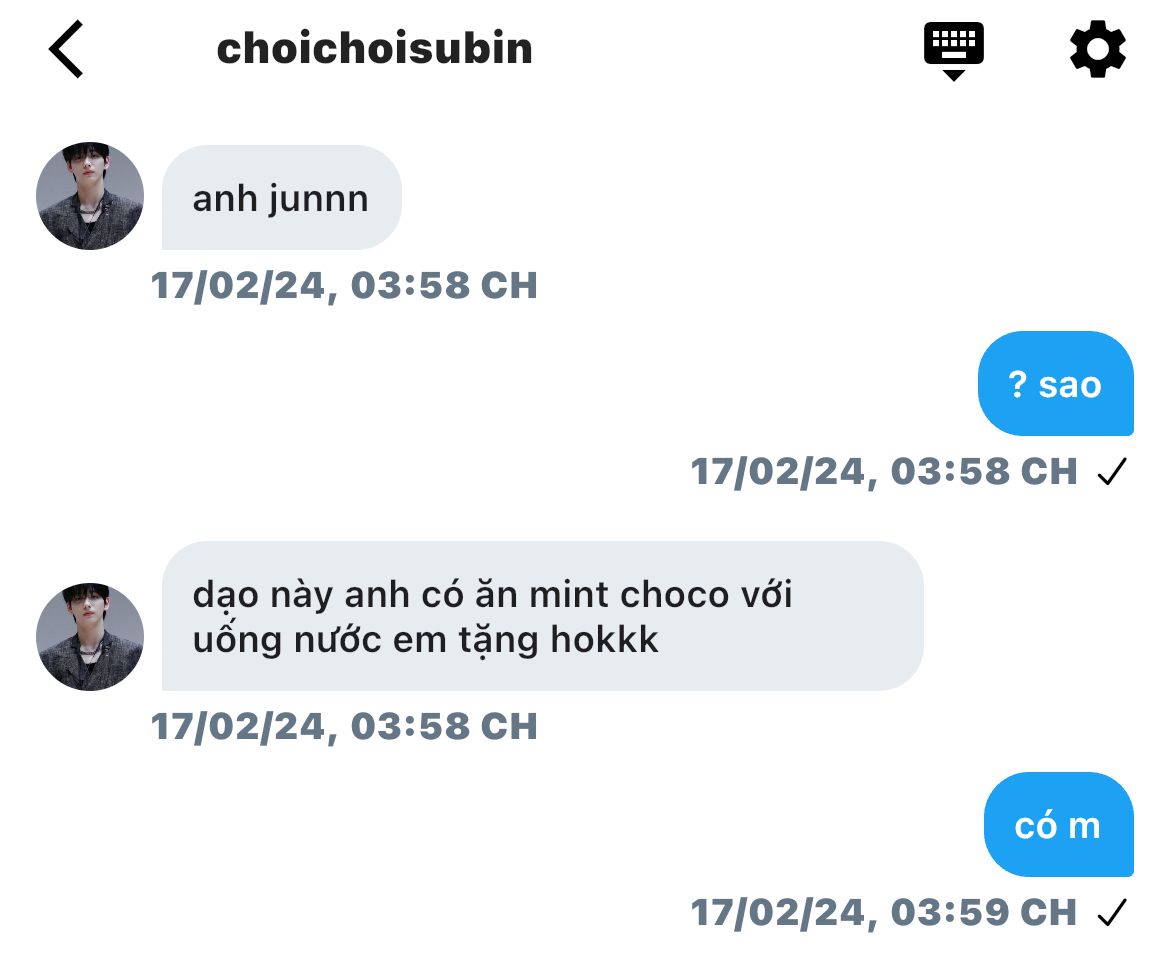Click the question mark in the "? sao" bubble
1170x961 pixels.
pos(1018,384)
